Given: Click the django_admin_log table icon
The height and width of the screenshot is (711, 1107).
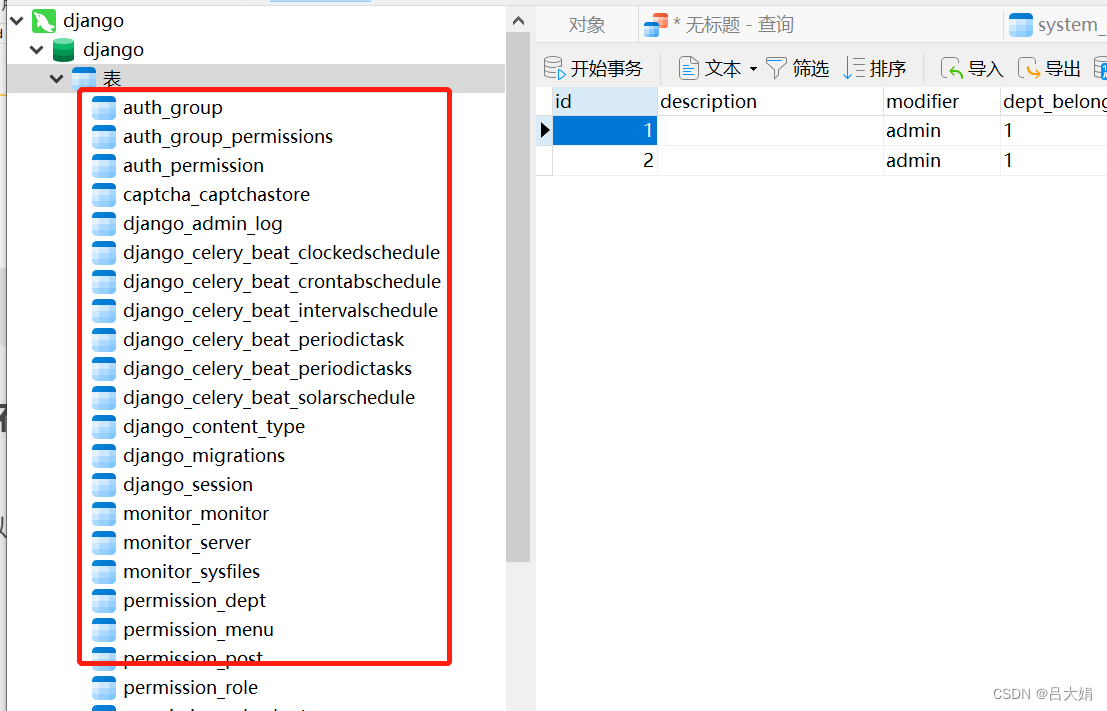Looking at the screenshot, I should pyautogui.click(x=104, y=224).
